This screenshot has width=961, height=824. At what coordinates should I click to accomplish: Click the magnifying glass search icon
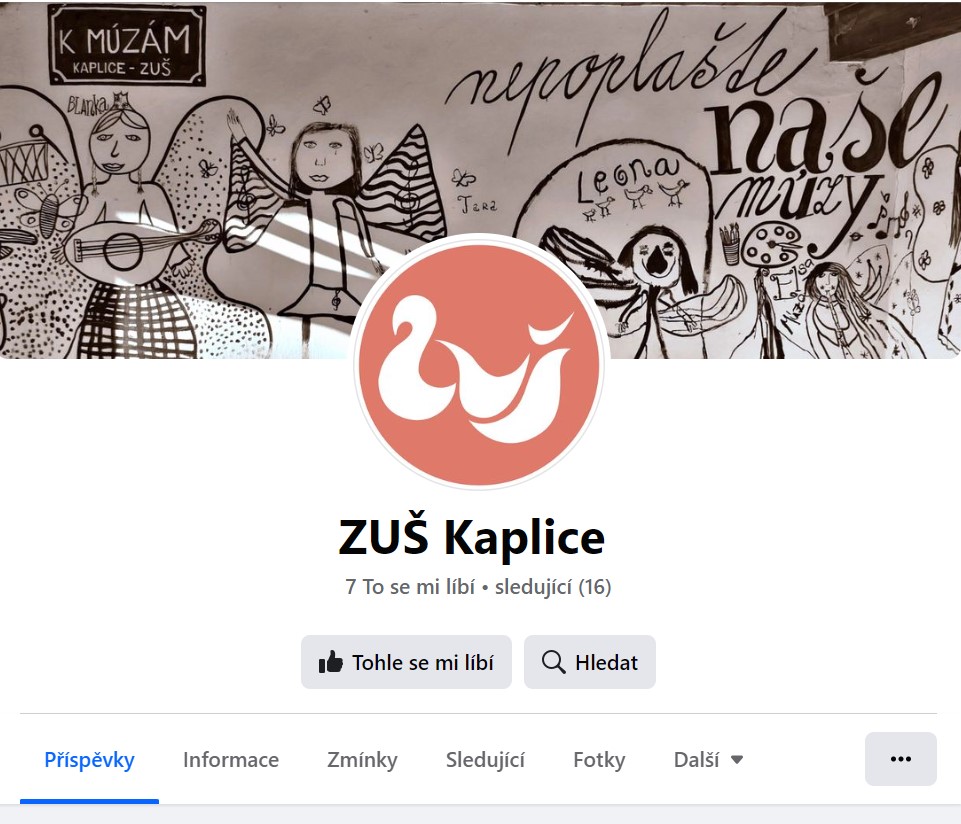coord(553,662)
